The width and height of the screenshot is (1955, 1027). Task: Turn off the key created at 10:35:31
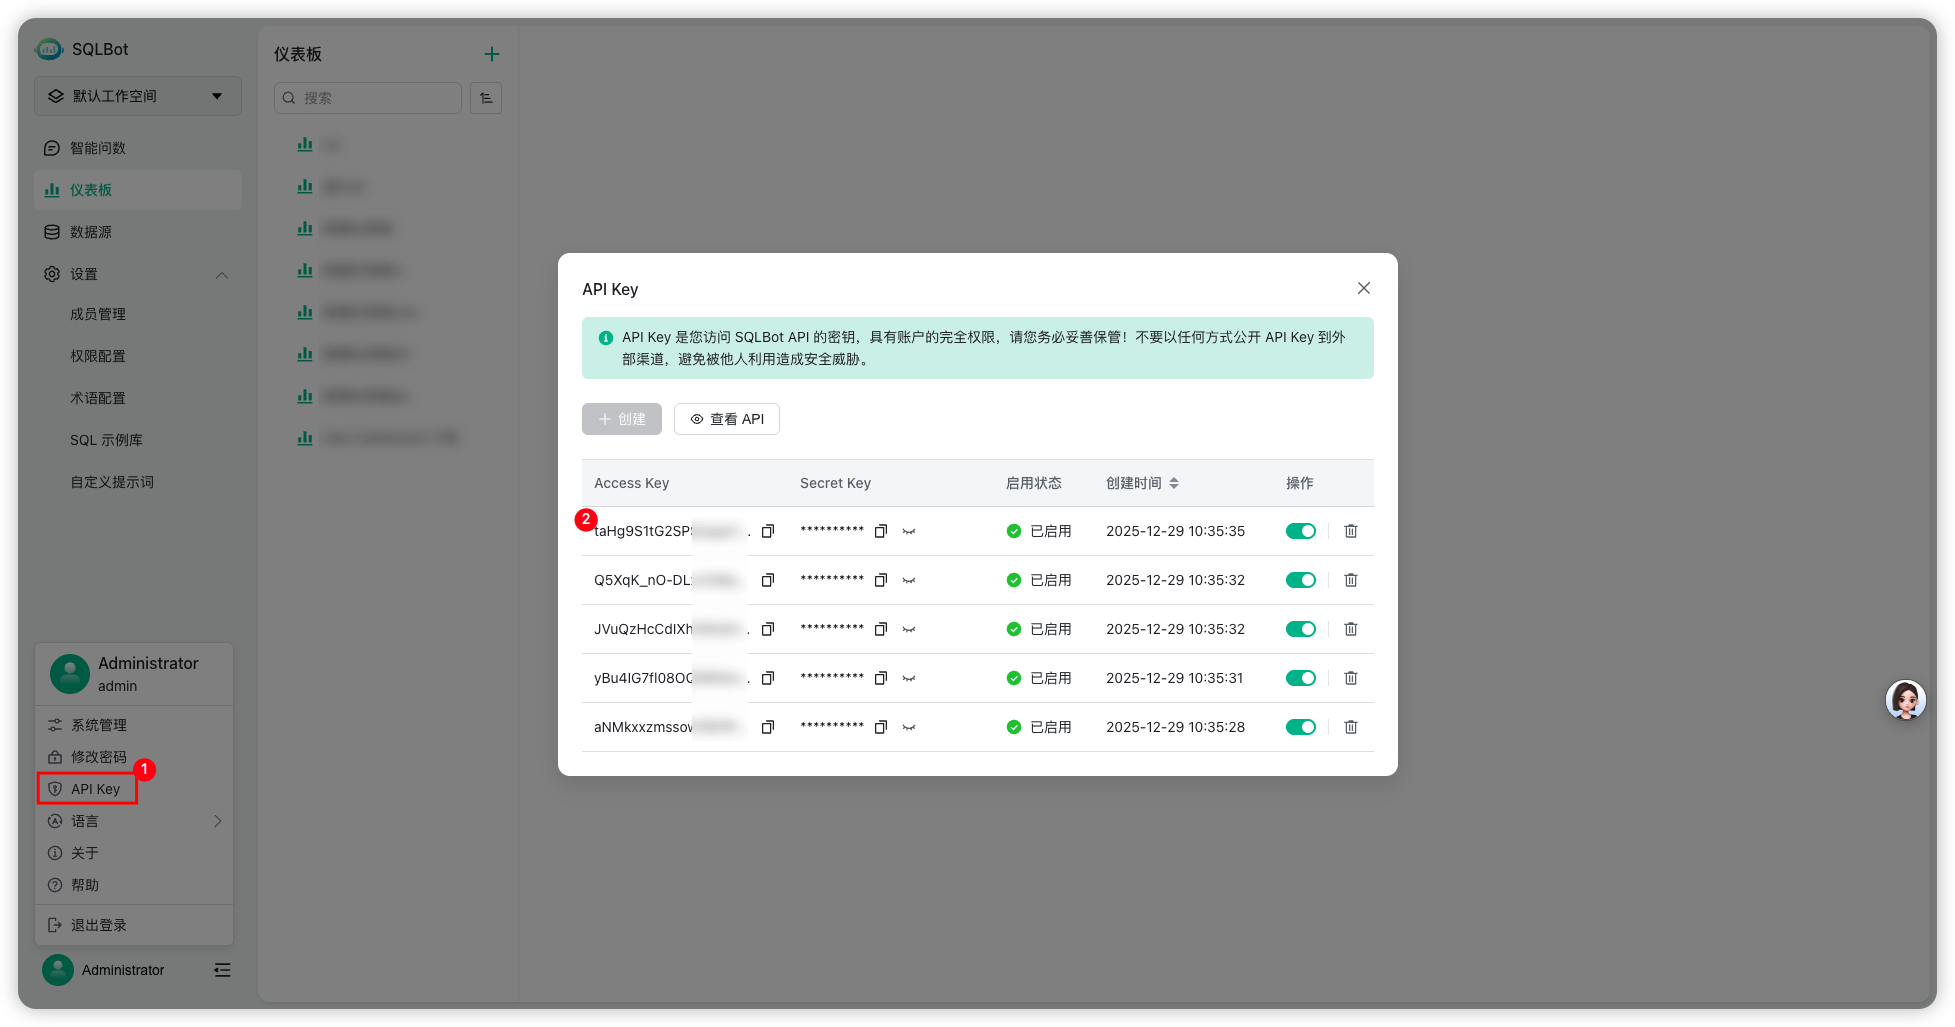click(x=1300, y=678)
